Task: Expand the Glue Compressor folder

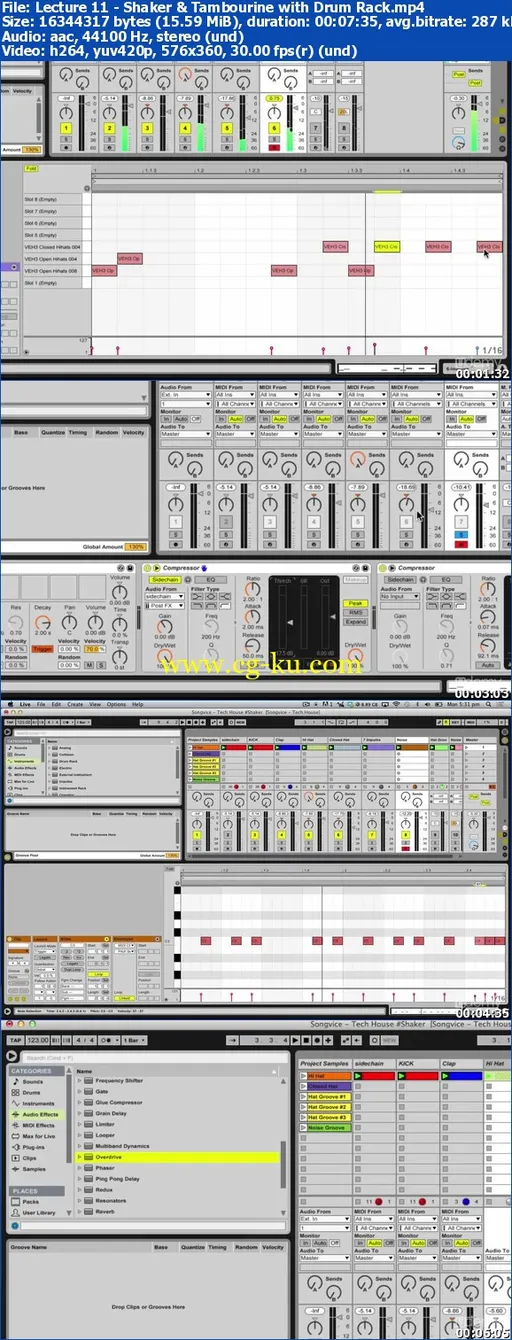Action: [81, 1102]
